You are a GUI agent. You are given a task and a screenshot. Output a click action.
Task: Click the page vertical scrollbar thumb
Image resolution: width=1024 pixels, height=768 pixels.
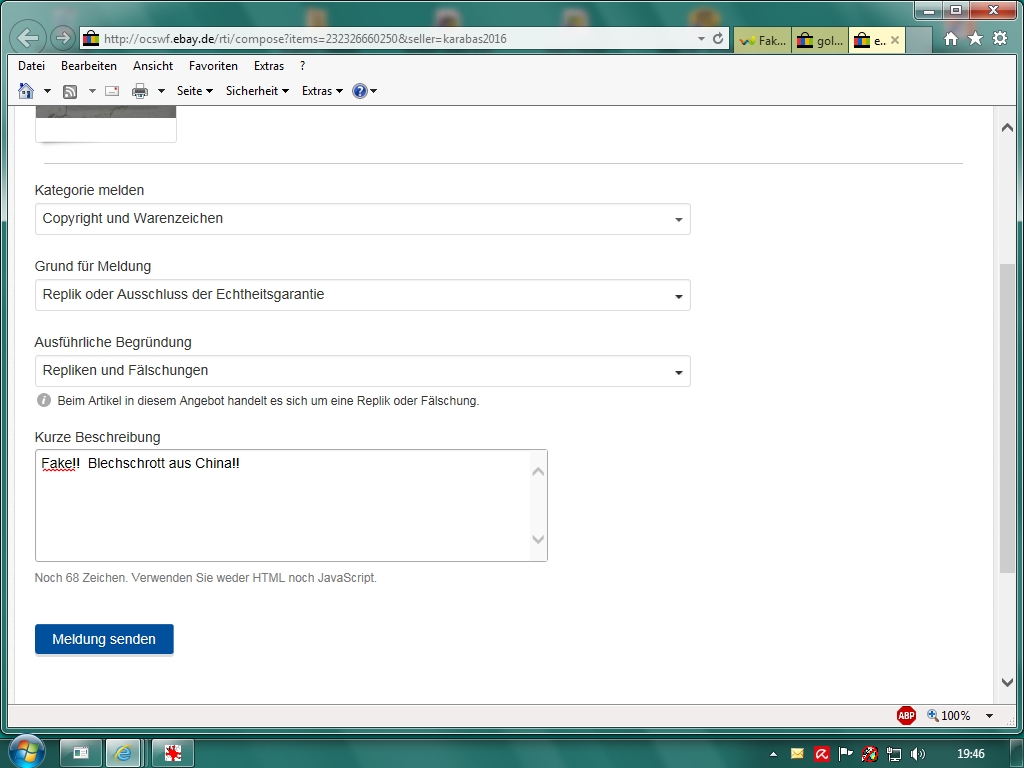click(1007, 418)
